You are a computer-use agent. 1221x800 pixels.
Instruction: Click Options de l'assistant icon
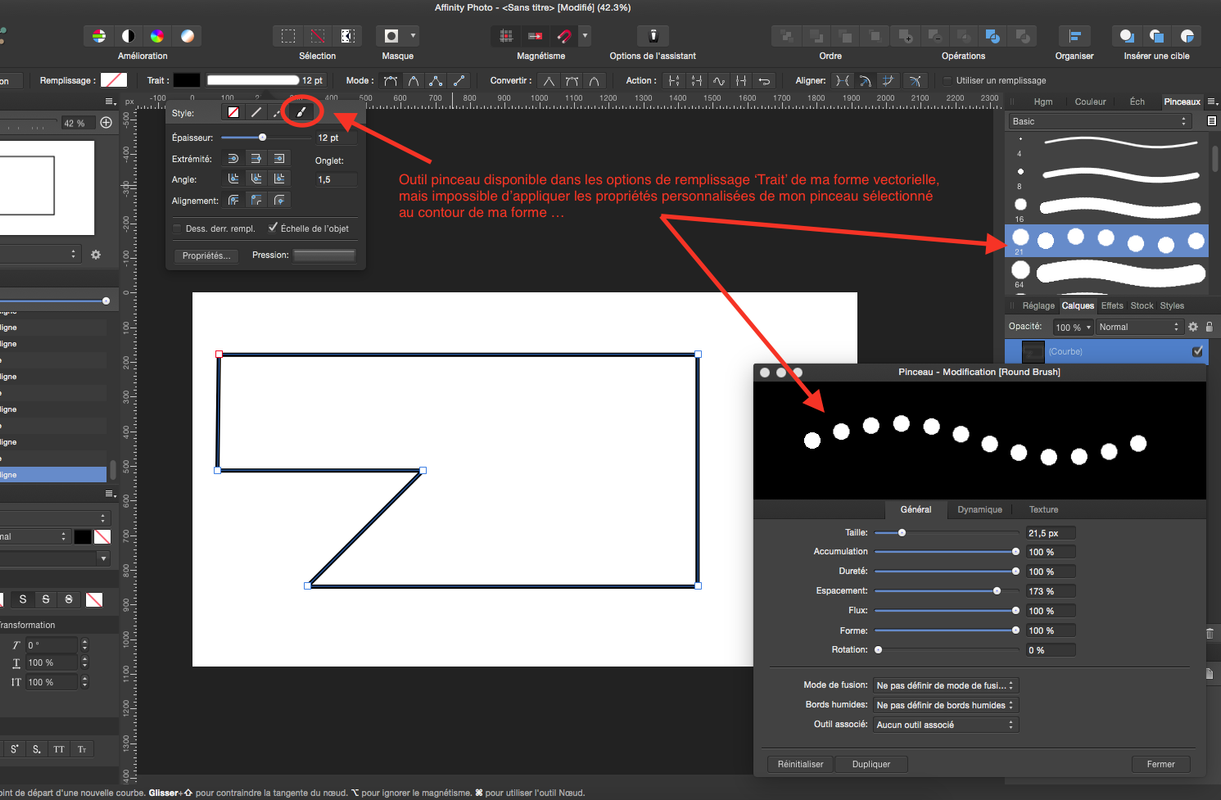coord(653,36)
